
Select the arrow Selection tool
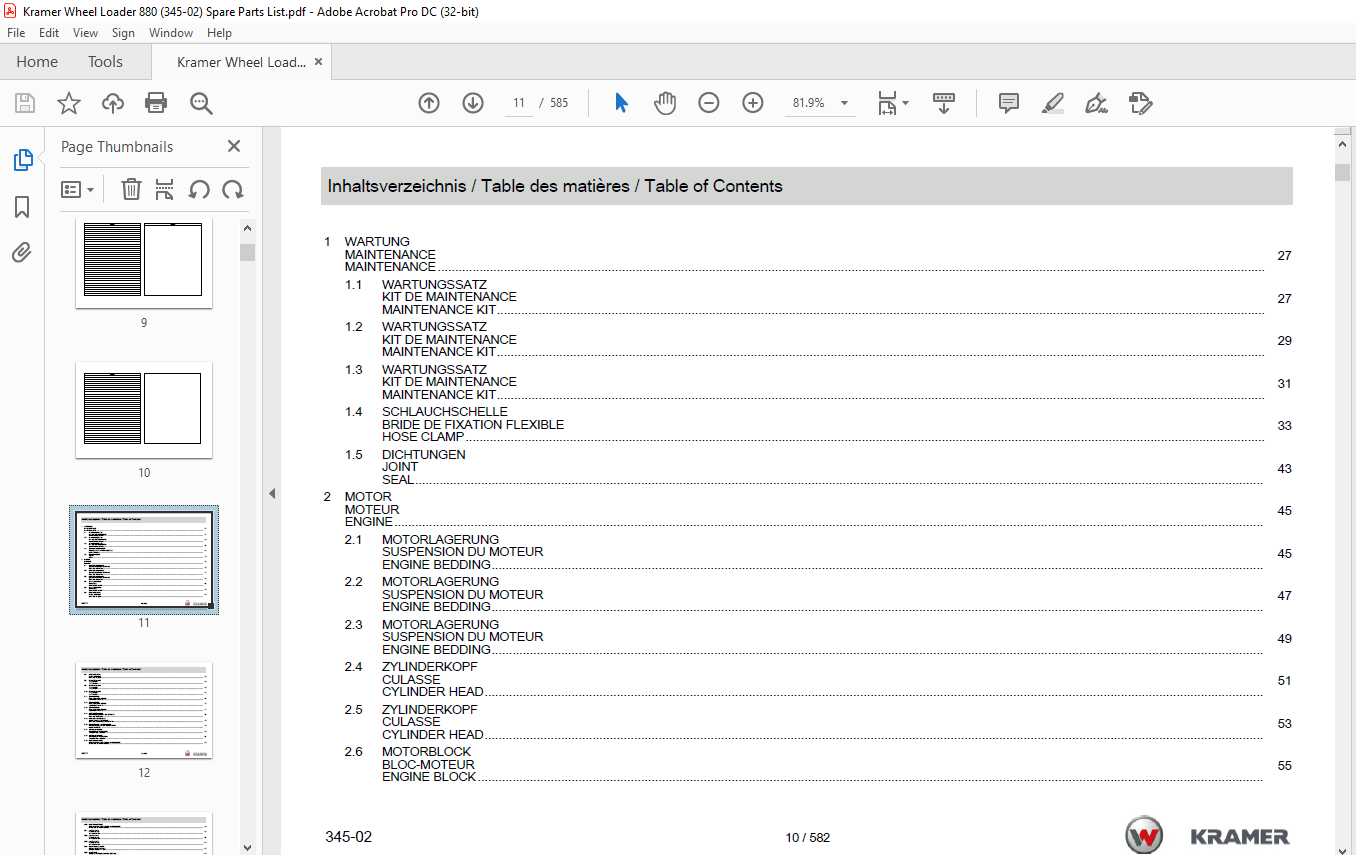point(621,103)
